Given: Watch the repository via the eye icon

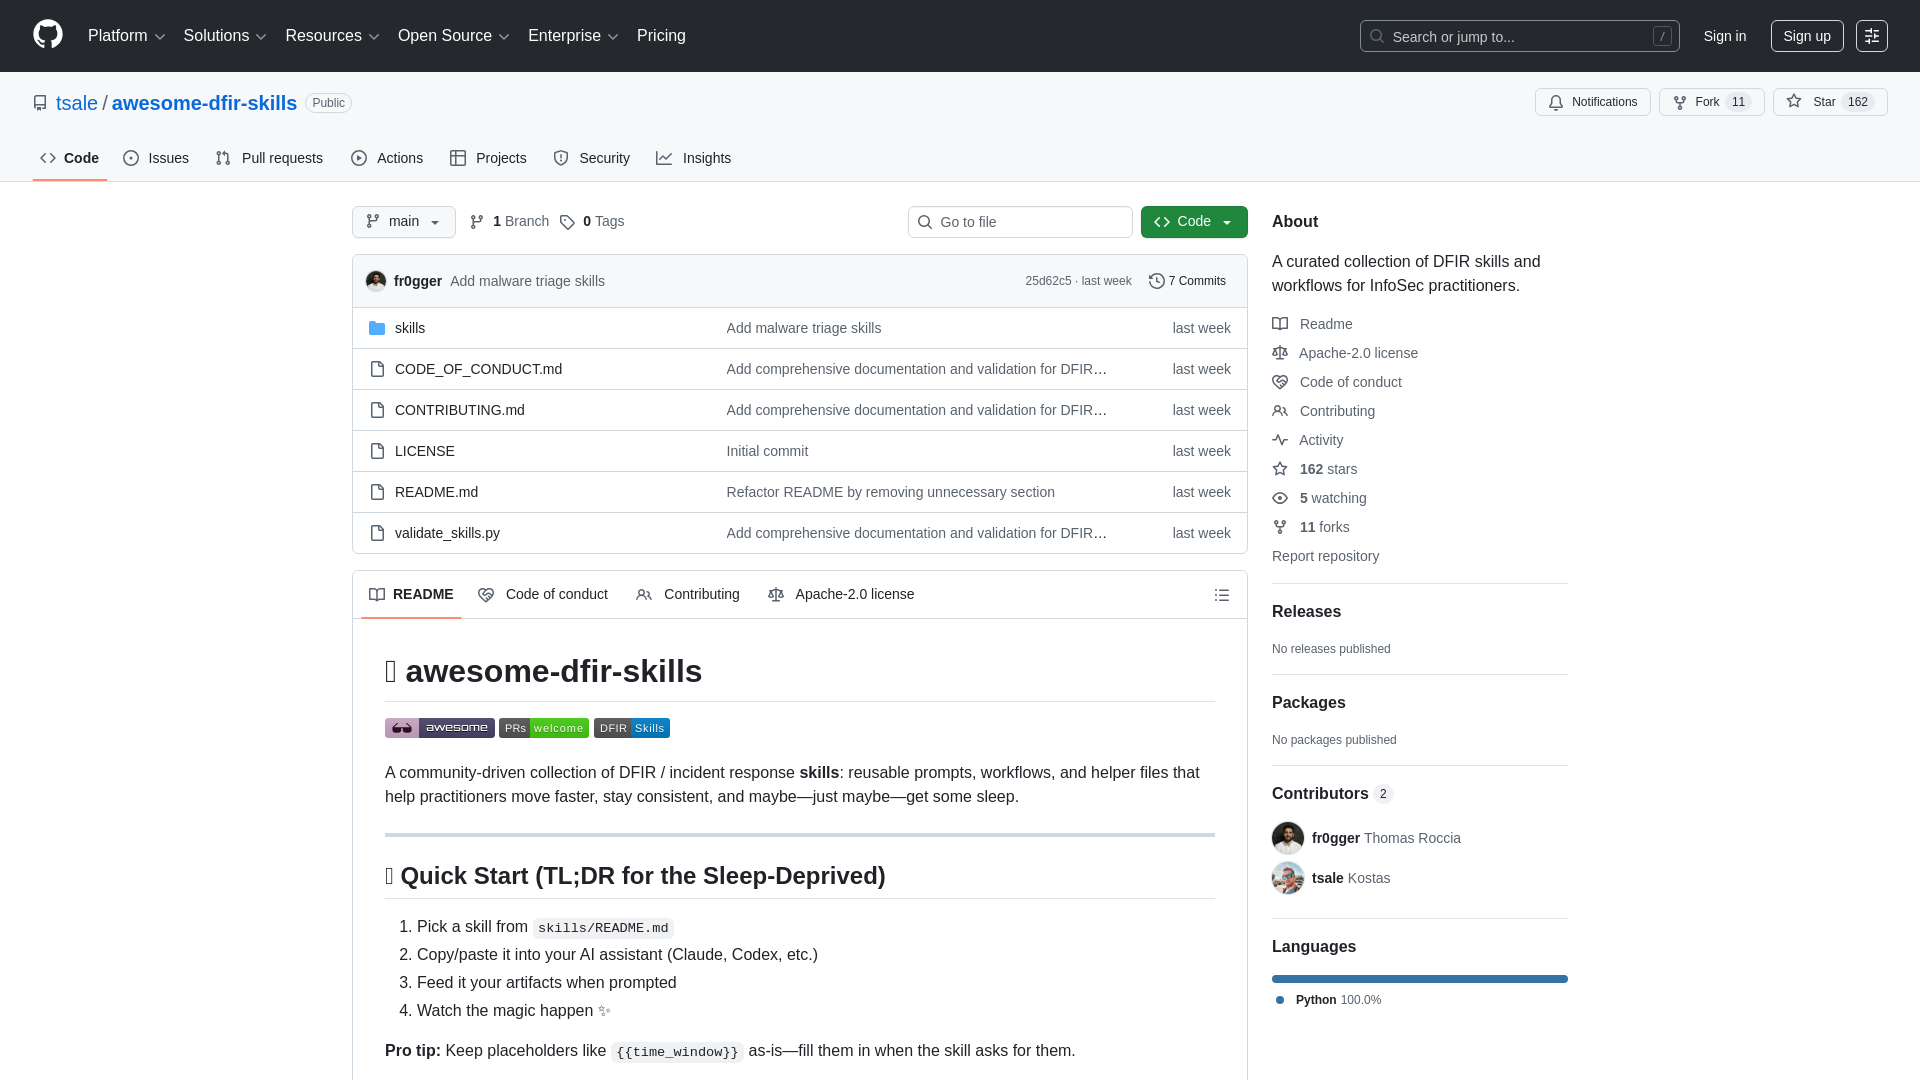Looking at the screenshot, I should pyautogui.click(x=1280, y=498).
